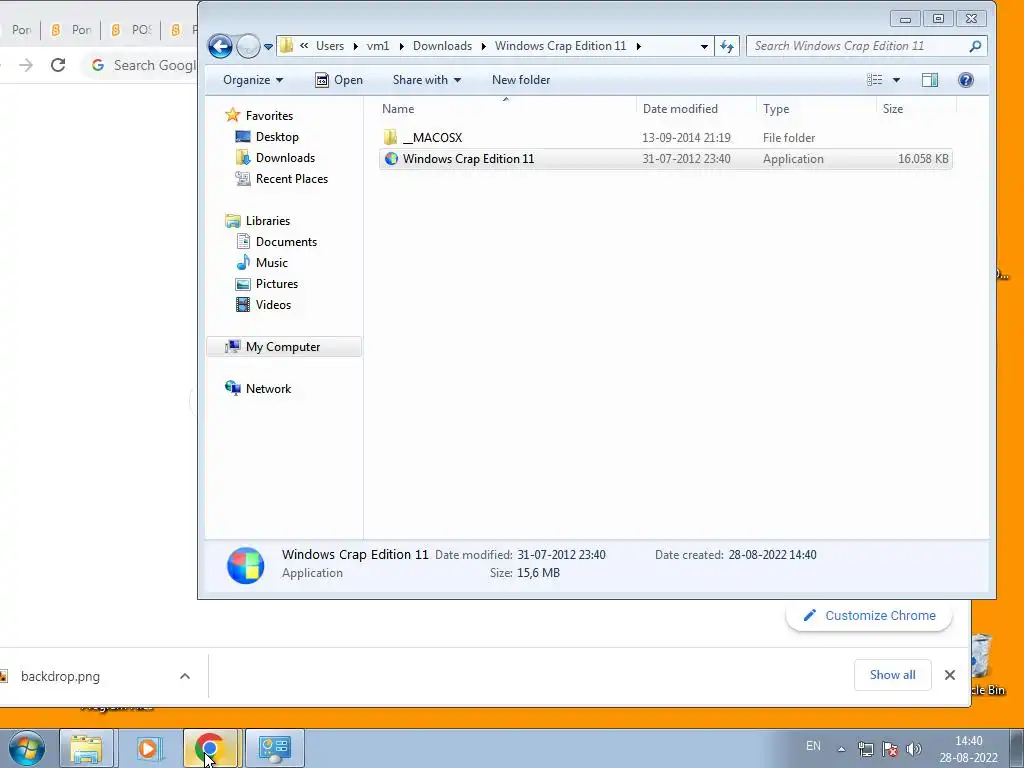Click the search magnifier icon in Explorer
Screen dimensions: 1024x768
click(975, 46)
